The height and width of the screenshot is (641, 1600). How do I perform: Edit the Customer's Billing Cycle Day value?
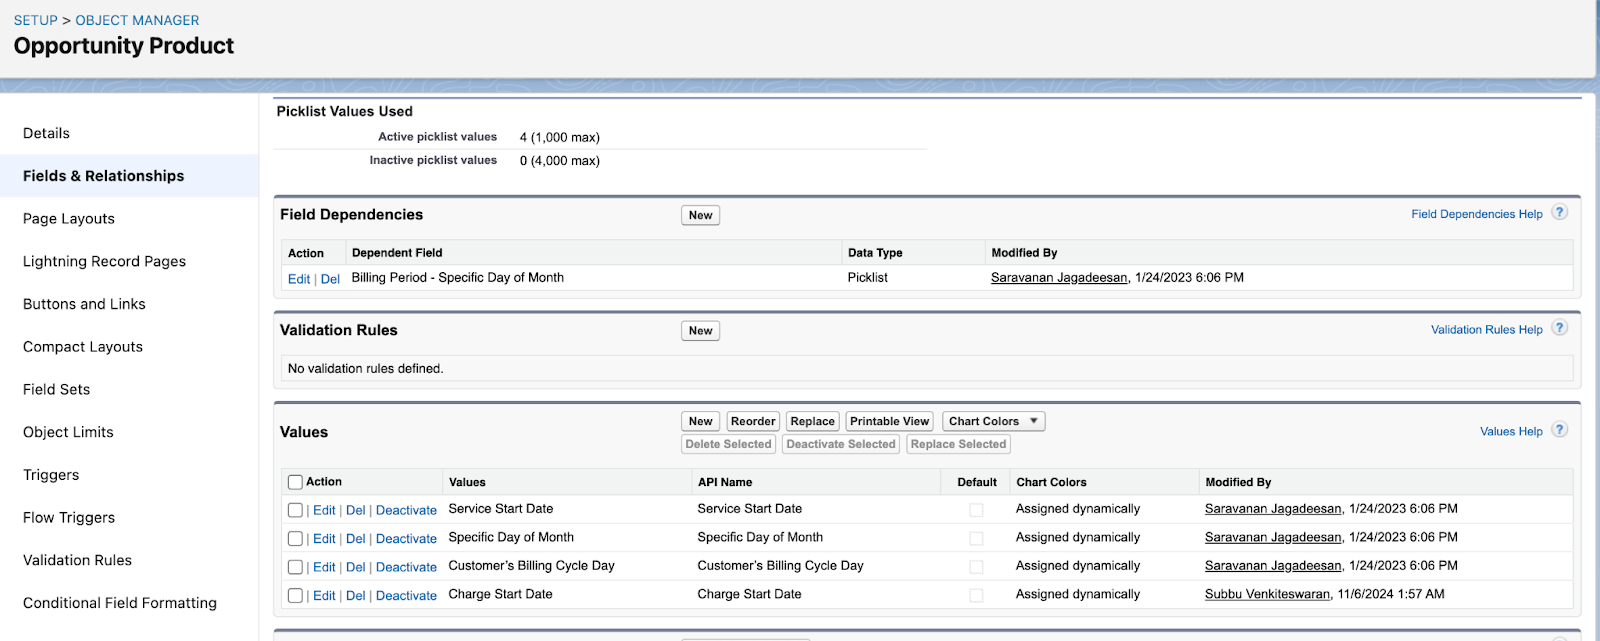click(324, 567)
